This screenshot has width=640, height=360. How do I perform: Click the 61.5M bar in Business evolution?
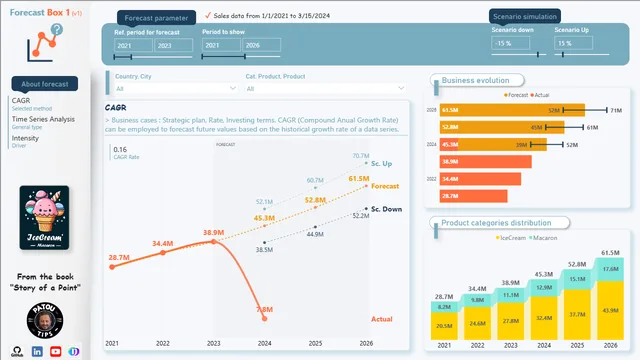pyautogui.click(x=512, y=110)
